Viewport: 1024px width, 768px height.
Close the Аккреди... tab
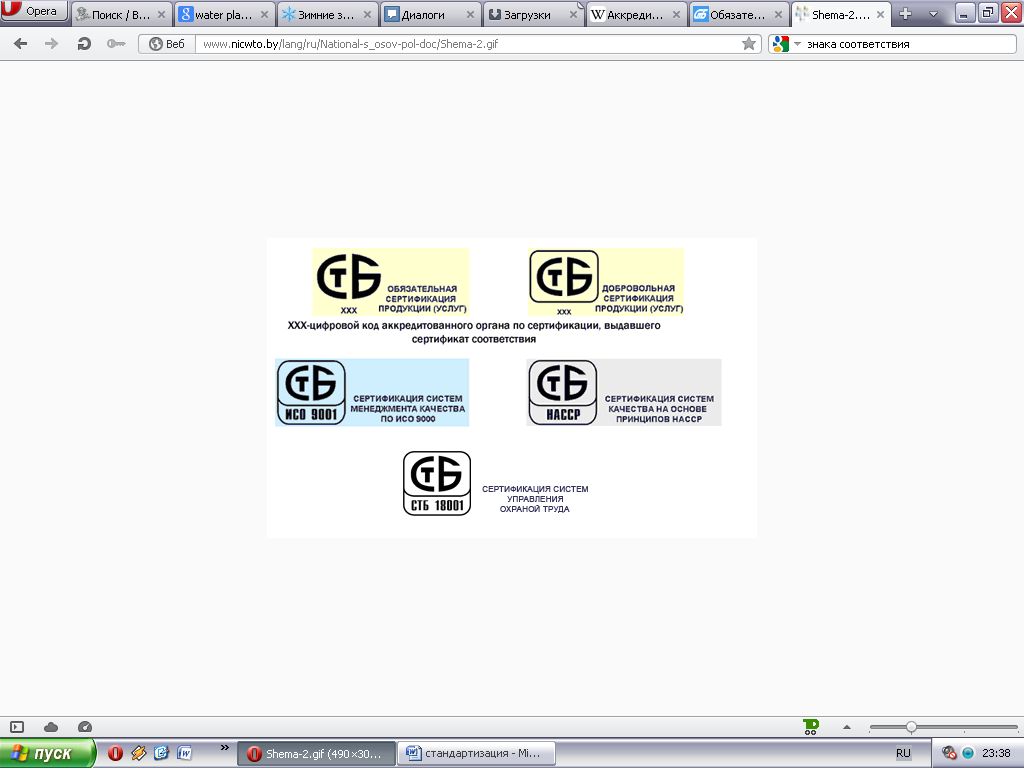[x=677, y=14]
